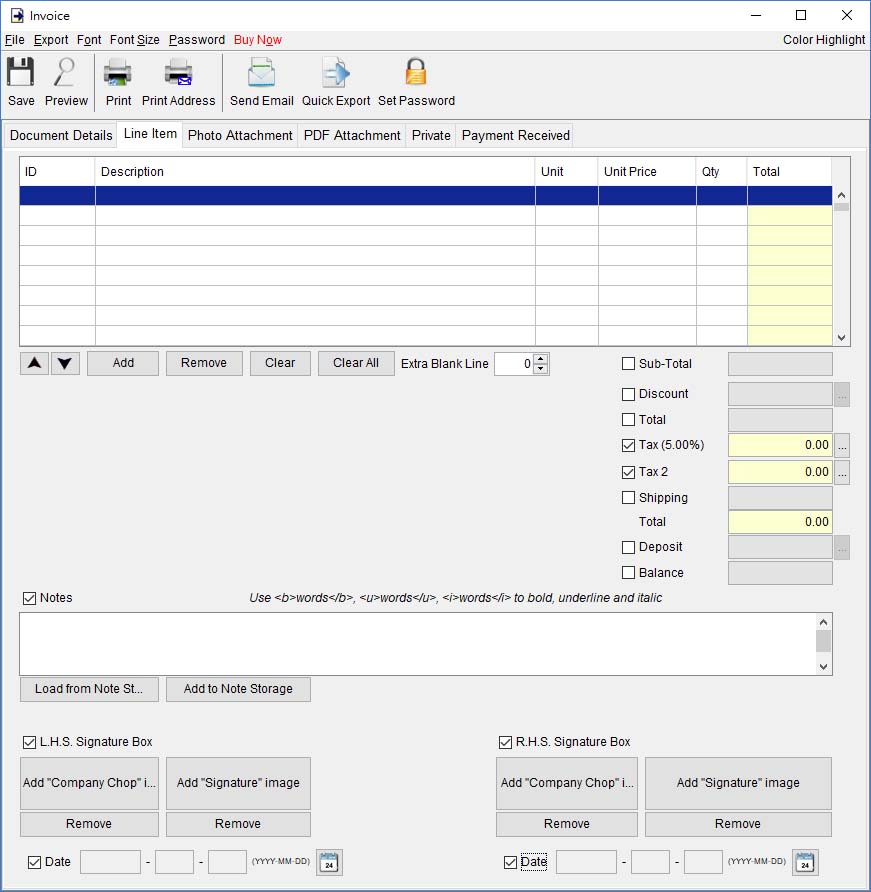The image size is (871, 892).
Task: Switch to PDF Attachment tab
Action: (x=352, y=135)
